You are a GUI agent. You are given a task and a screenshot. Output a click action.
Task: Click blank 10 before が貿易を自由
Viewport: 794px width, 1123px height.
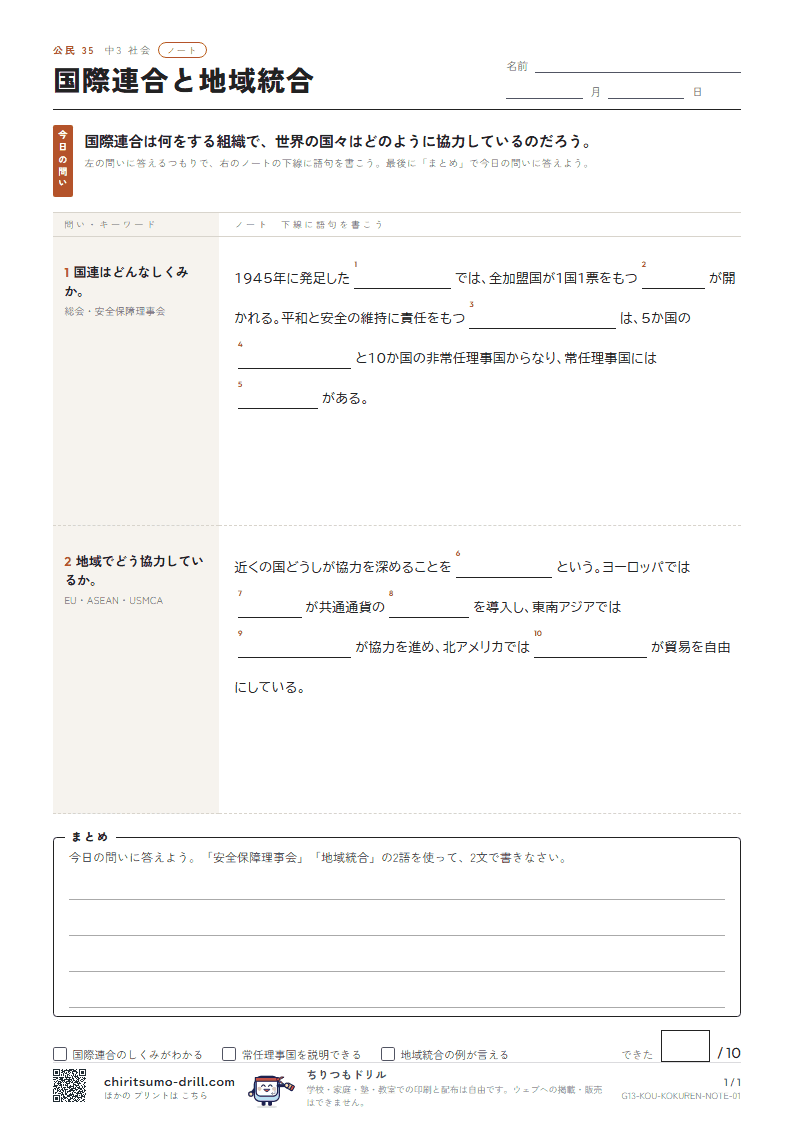(x=591, y=647)
